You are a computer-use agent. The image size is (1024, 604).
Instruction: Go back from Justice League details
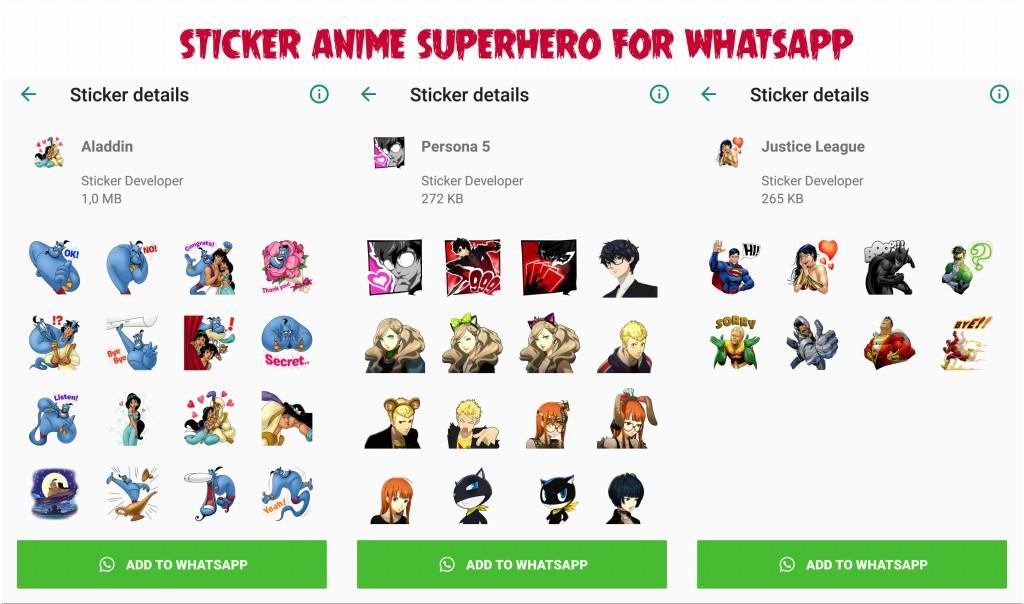coord(709,95)
